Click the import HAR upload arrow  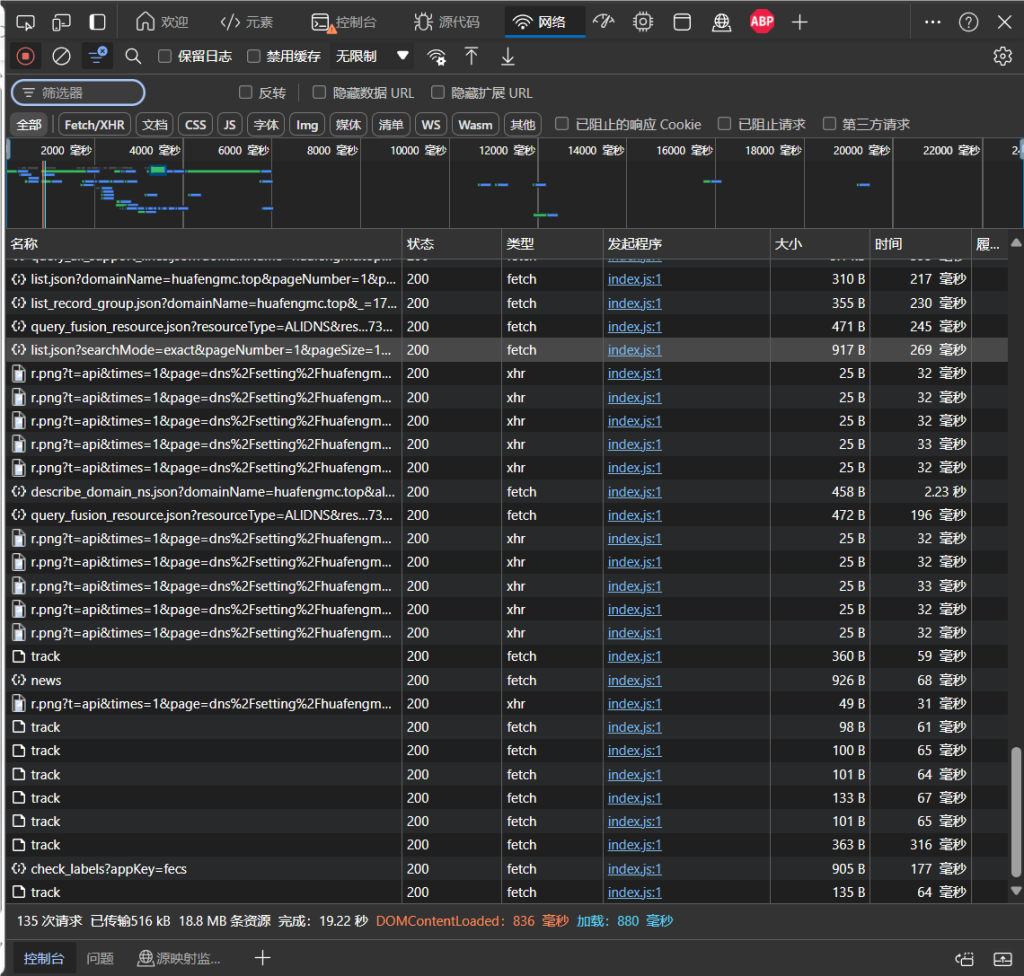pyautogui.click(x=472, y=57)
